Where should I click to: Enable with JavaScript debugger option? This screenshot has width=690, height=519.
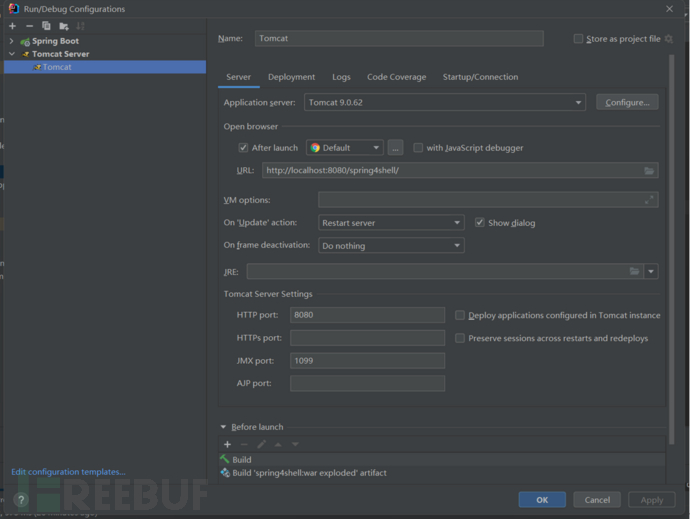[x=418, y=148]
